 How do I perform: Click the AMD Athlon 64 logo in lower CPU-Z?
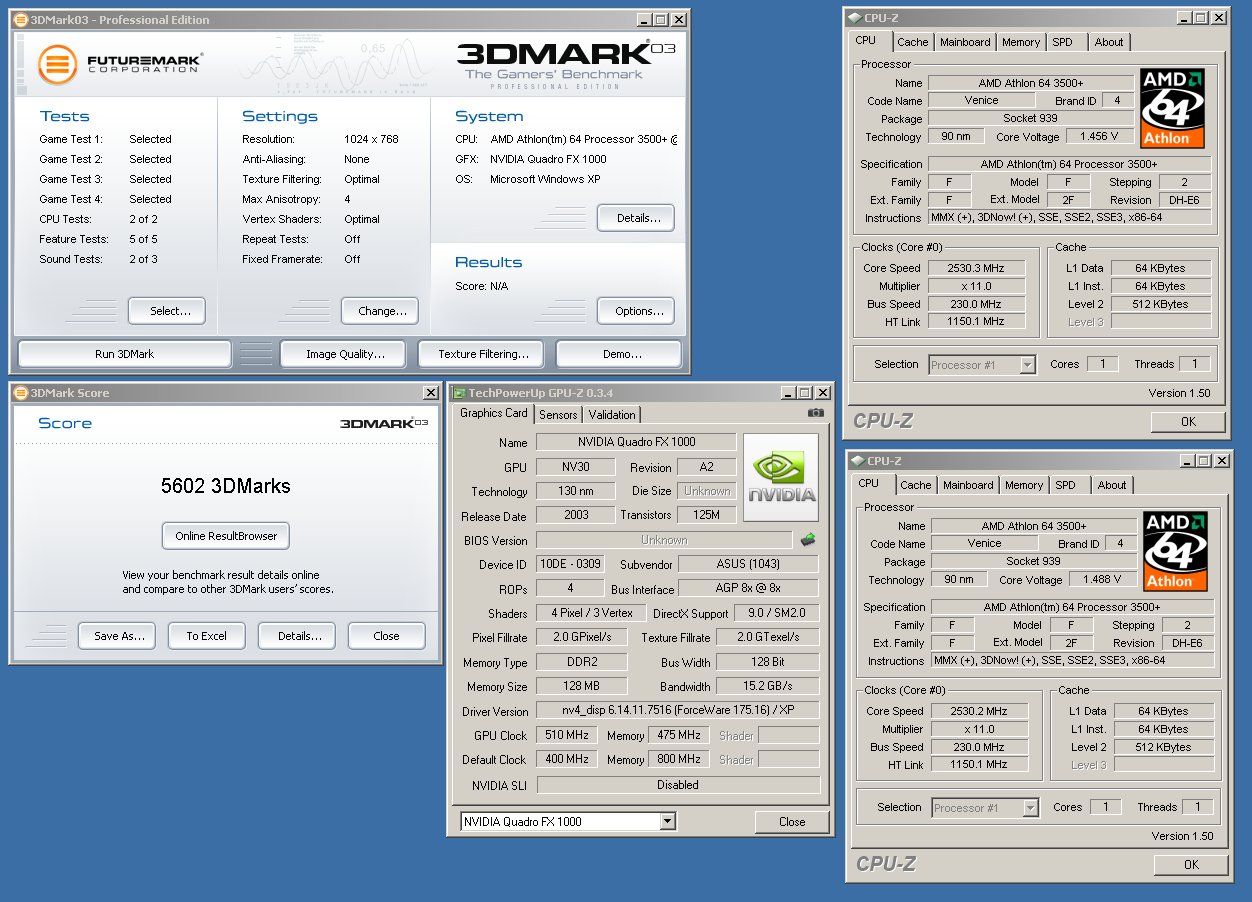[1175, 551]
